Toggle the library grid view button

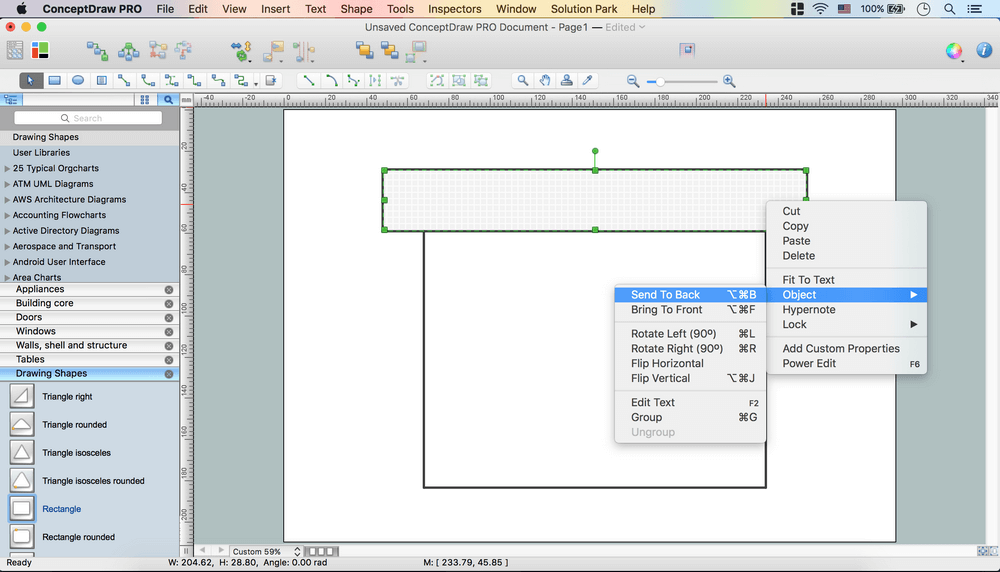point(145,99)
